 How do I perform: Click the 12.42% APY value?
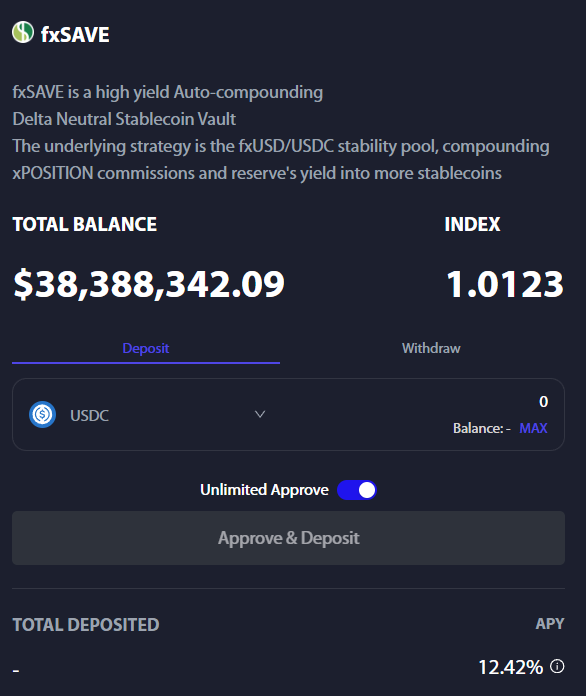(511, 667)
